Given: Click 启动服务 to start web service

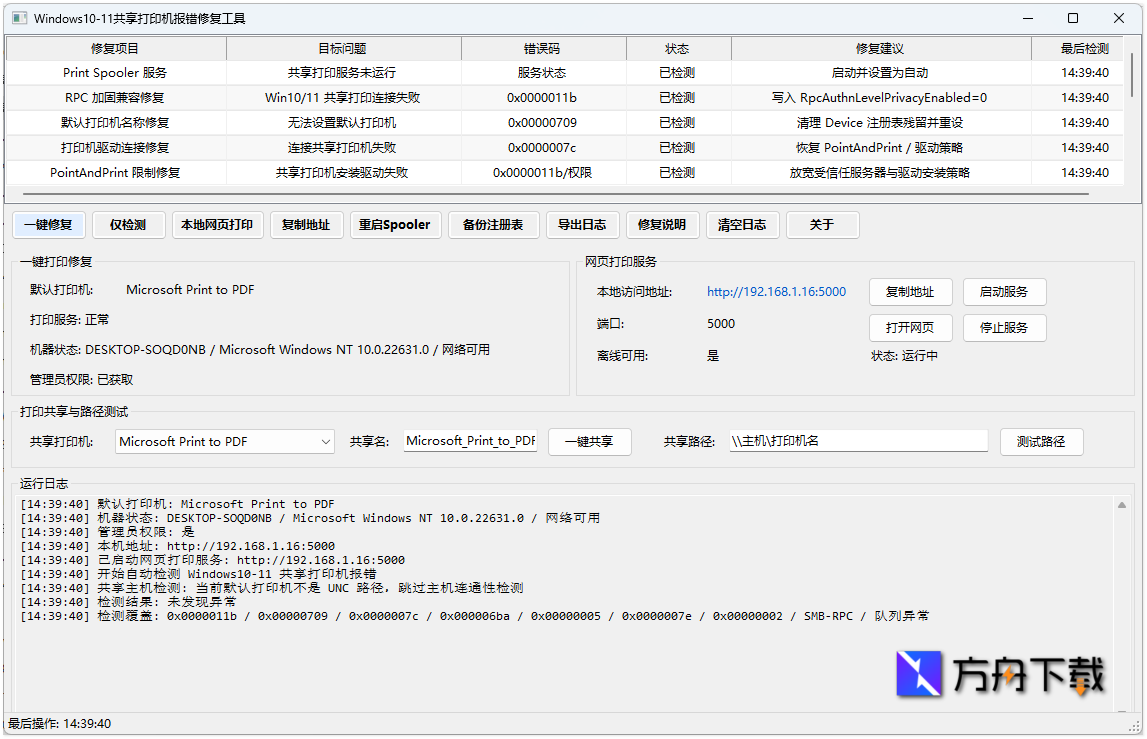Looking at the screenshot, I should tap(1004, 292).
